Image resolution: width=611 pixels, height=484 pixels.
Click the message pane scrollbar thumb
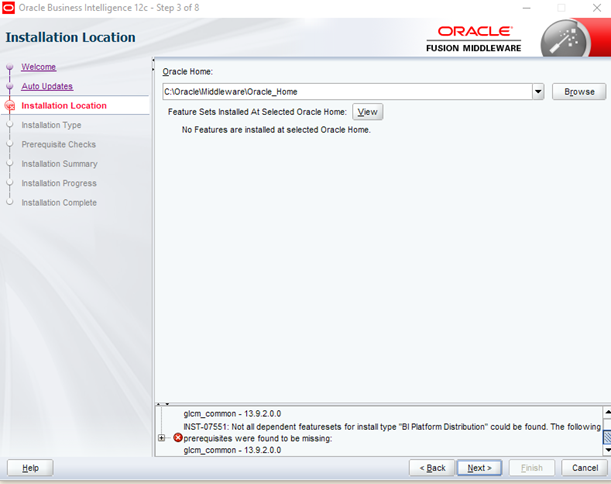[607, 437]
